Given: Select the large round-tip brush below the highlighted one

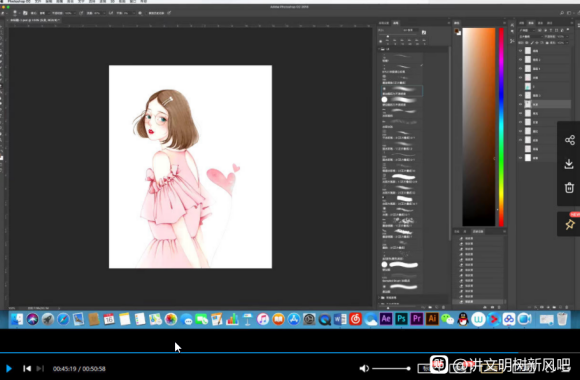Looking at the screenshot, I should tap(402, 101).
